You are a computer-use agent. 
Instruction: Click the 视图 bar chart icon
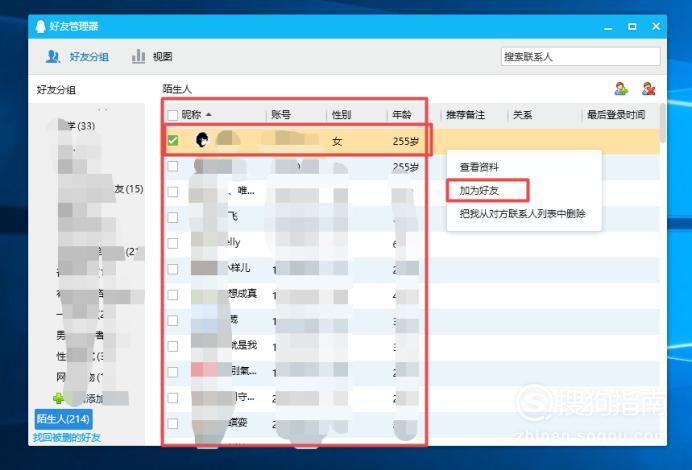(x=138, y=56)
